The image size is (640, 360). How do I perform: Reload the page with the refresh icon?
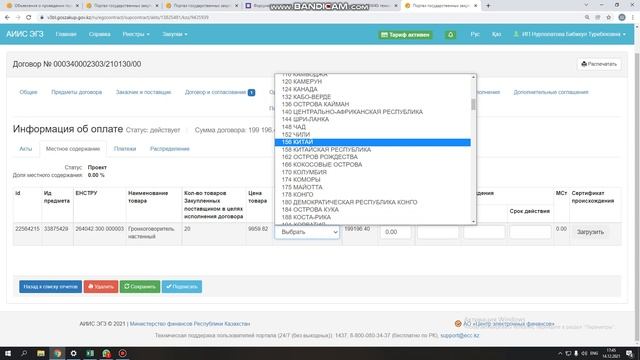click(29, 18)
